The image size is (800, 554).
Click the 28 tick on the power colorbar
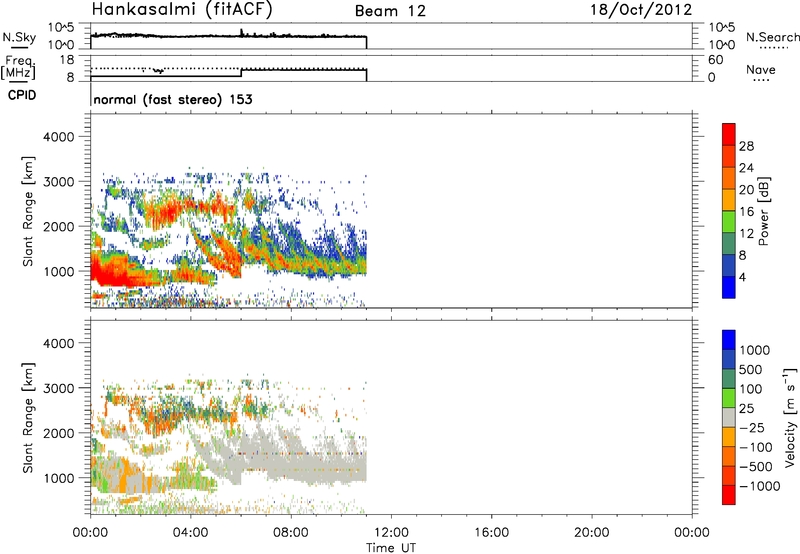point(746,146)
